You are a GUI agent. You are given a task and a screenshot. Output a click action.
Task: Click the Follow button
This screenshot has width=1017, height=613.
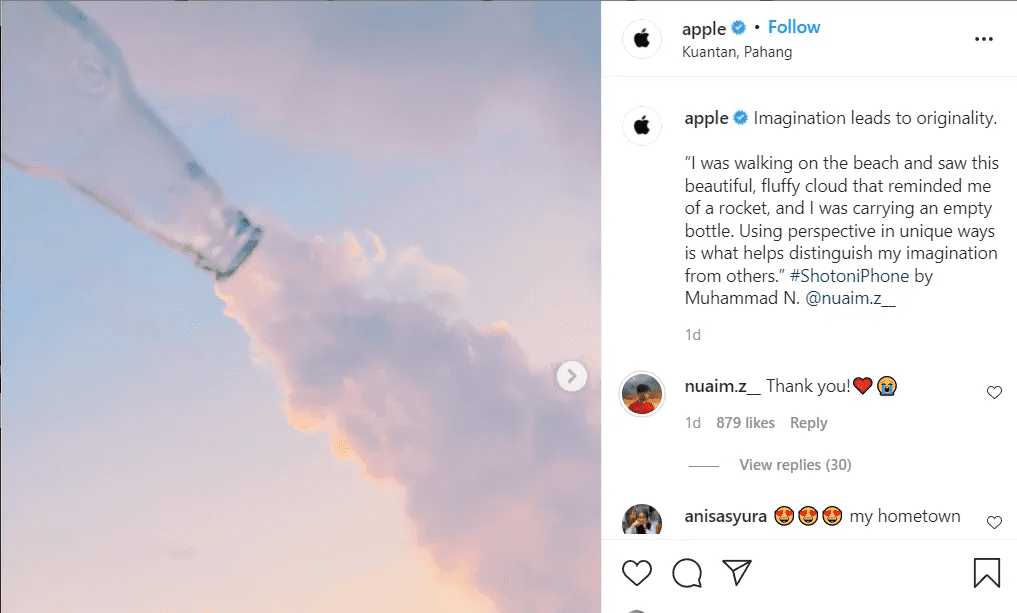pos(794,27)
